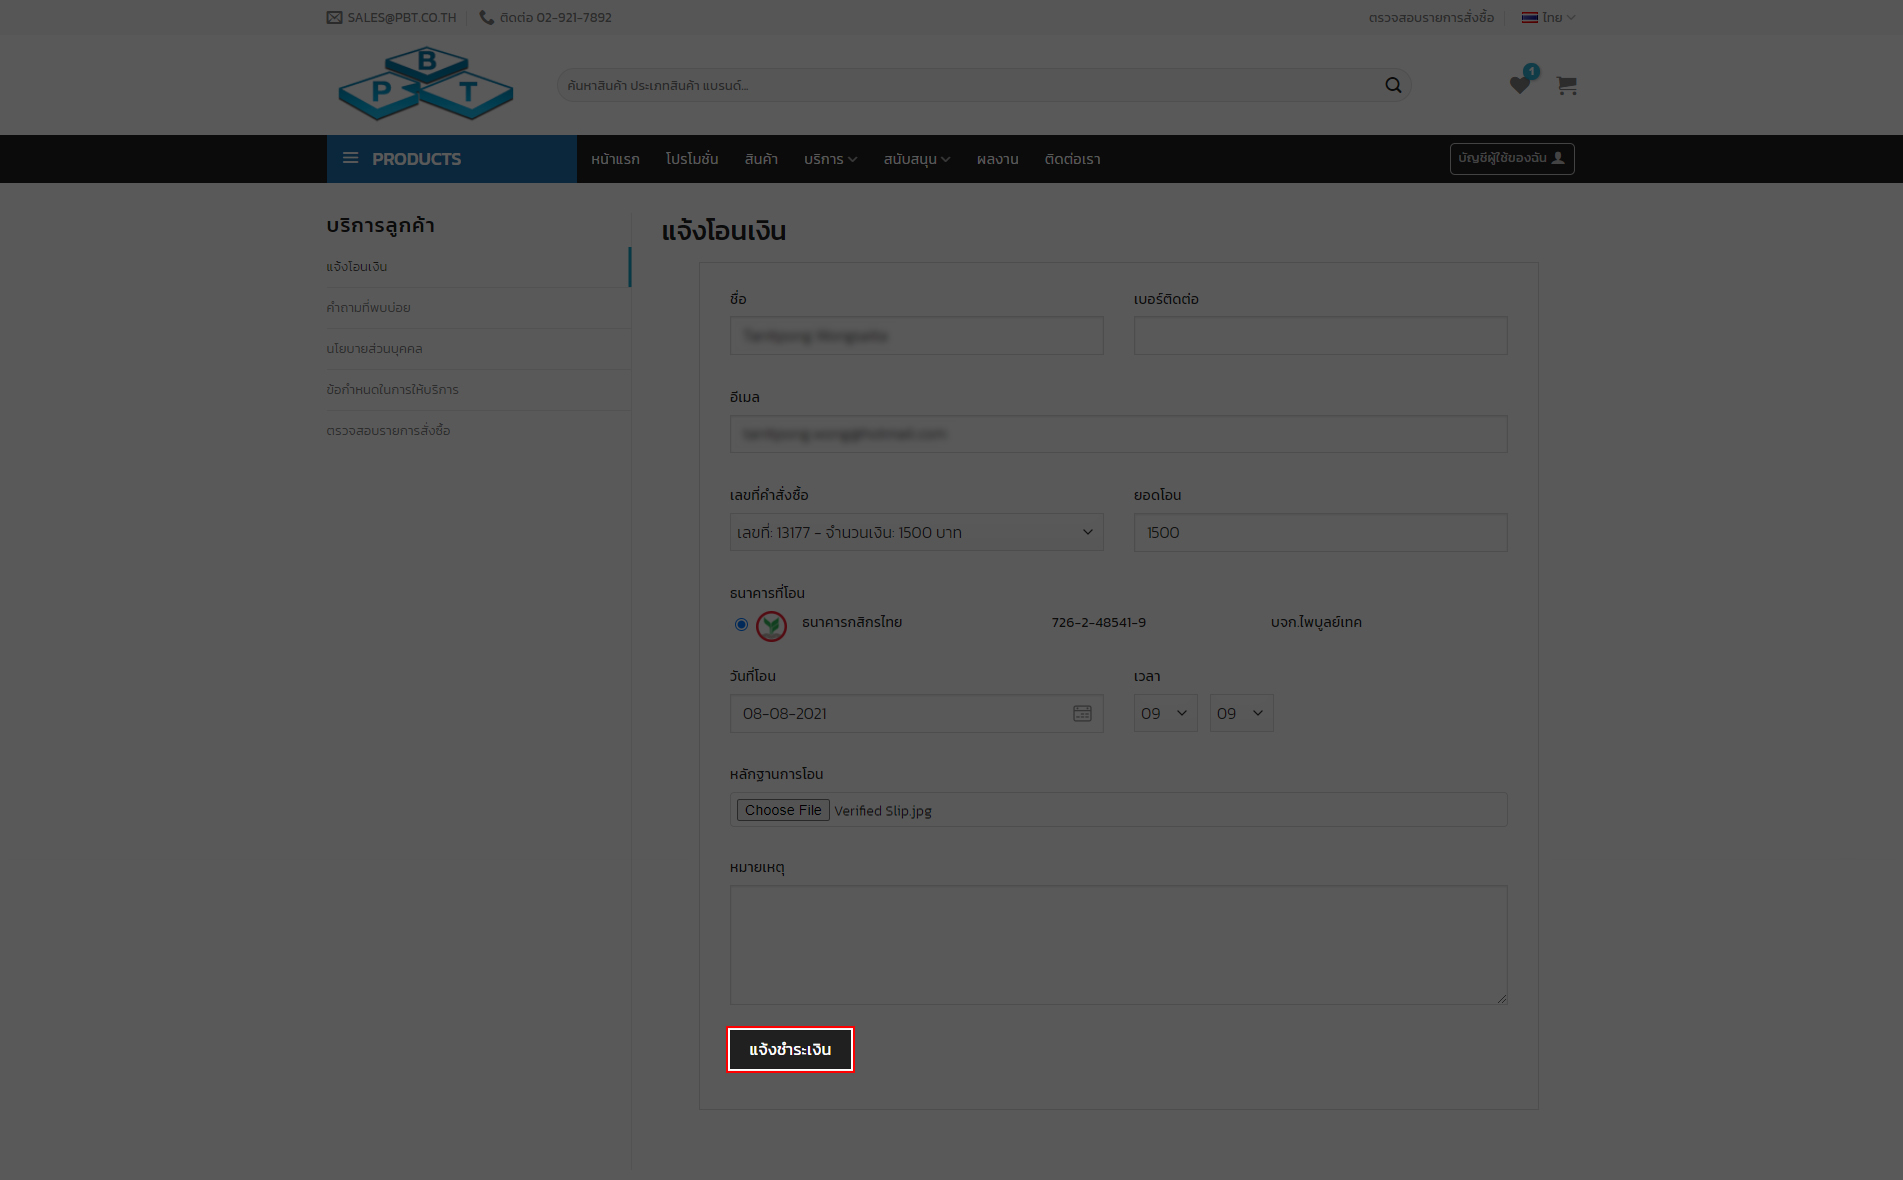Click the search magnifier icon
Image resolution: width=1903 pixels, height=1180 pixels.
[x=1393, y=85]
